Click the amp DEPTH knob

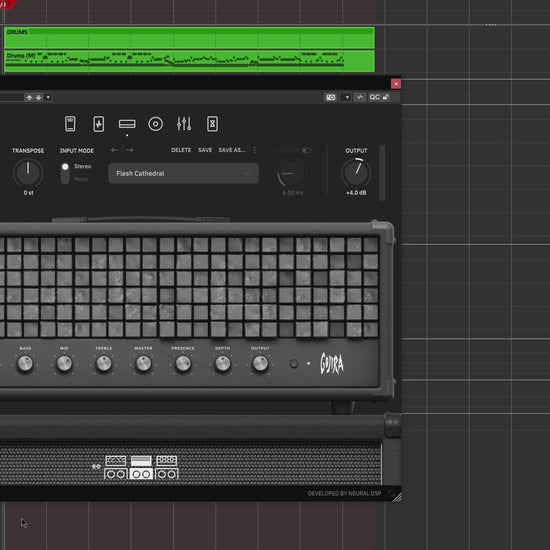pyautogui.click(x=222, y=363)
